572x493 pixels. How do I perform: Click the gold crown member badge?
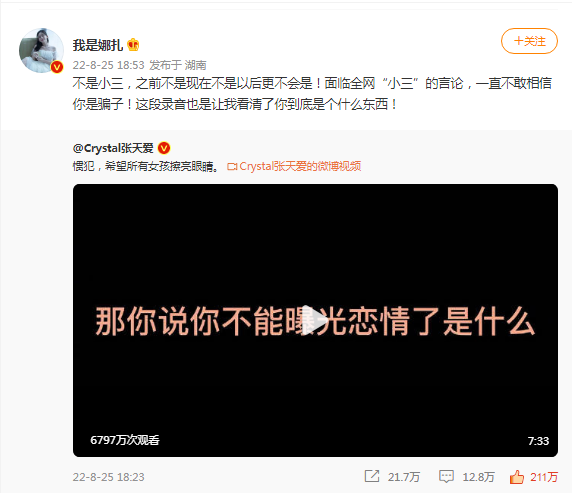(133, 45)
